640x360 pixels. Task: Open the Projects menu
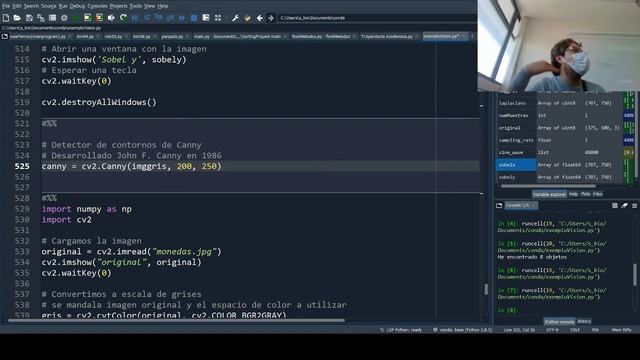tap(119, 6)
